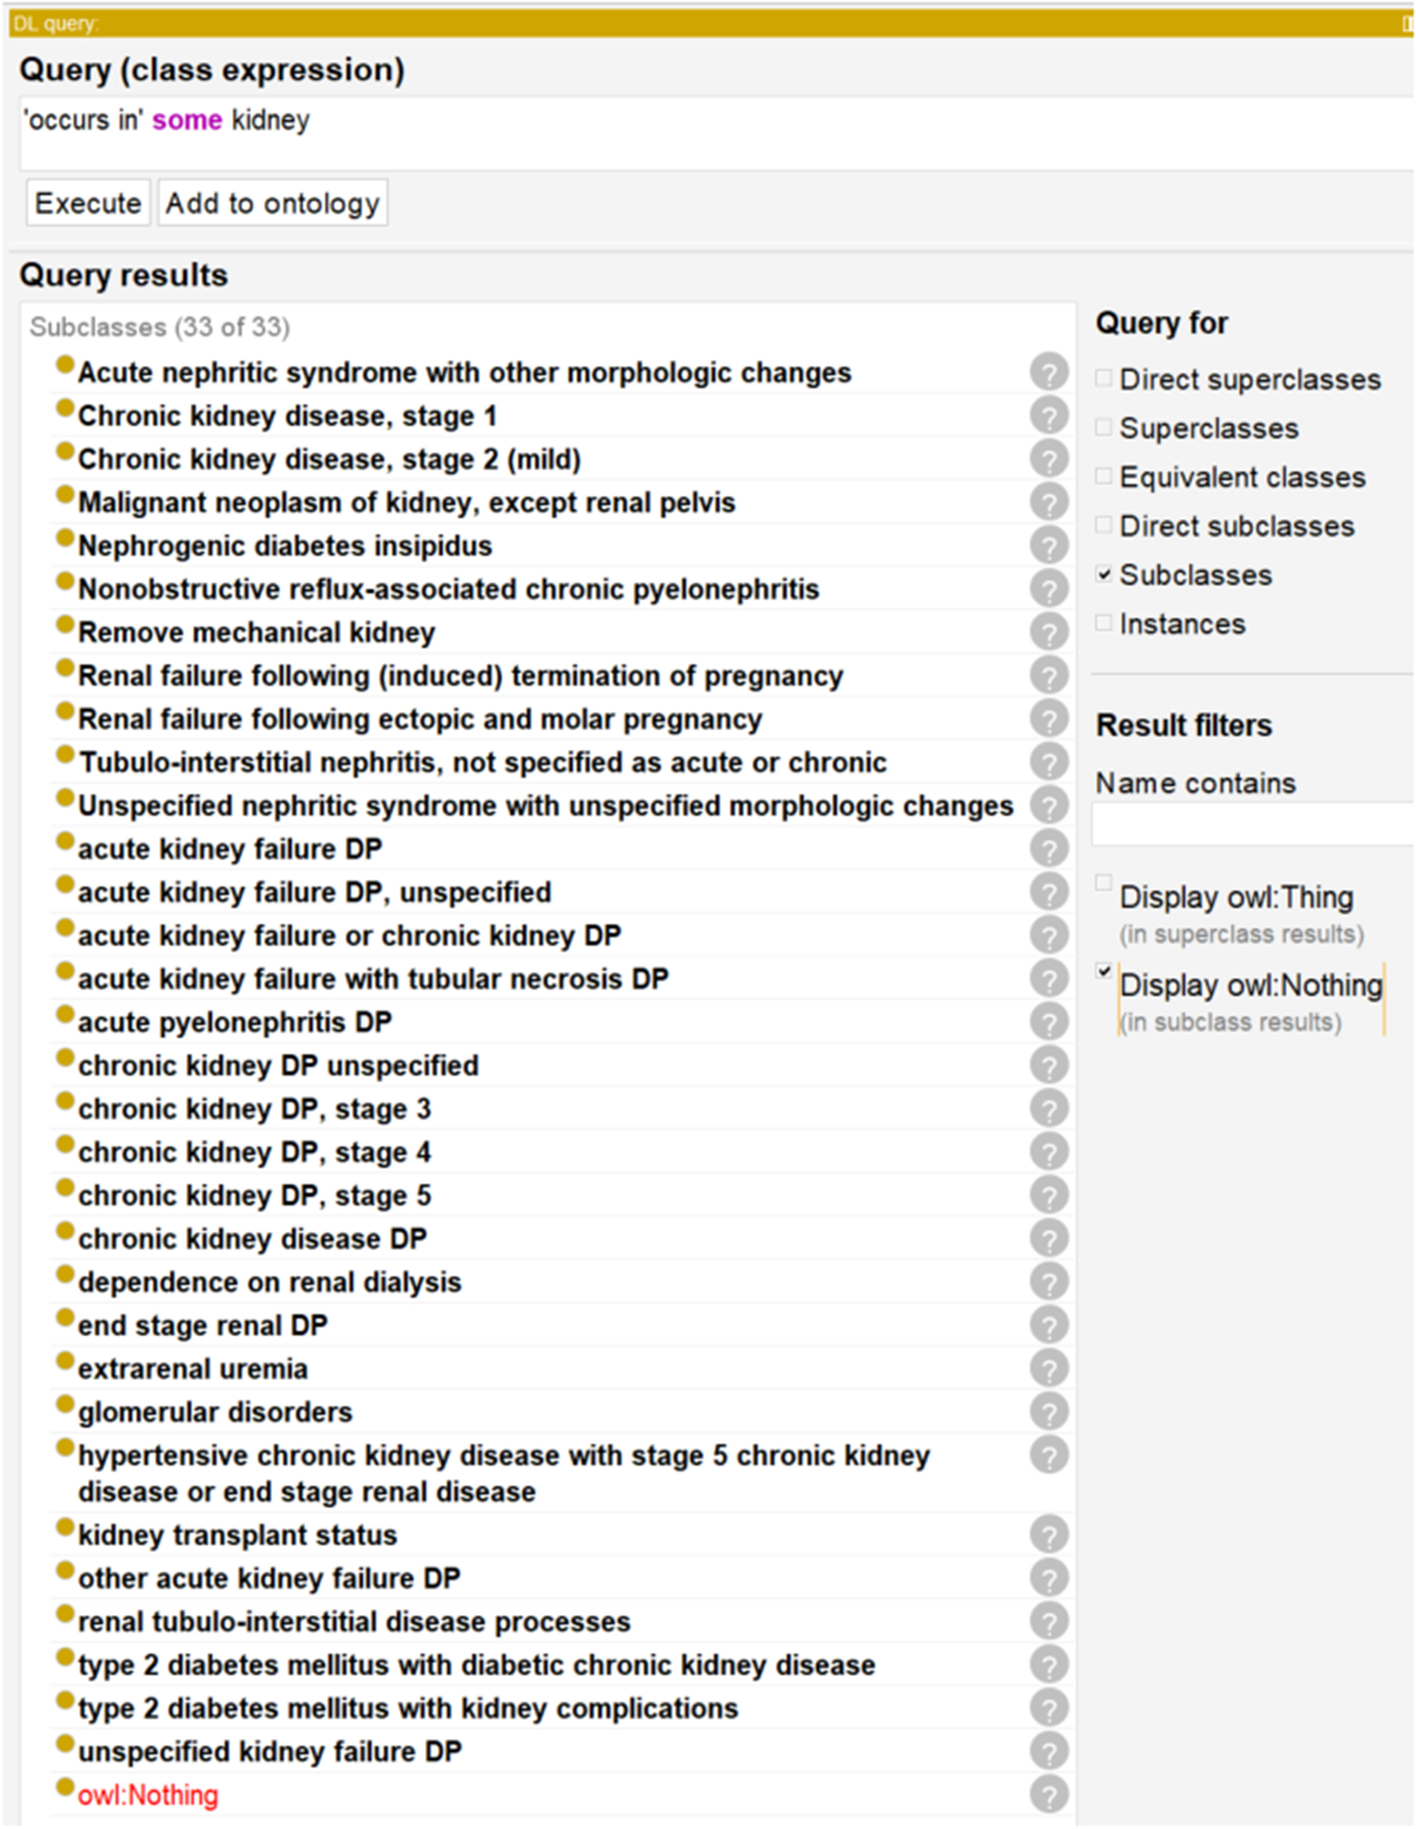Explain acute kidney failure DP, unspecified
The height and width of the screenshot is (1829, 1416).
coord(1049,892)
